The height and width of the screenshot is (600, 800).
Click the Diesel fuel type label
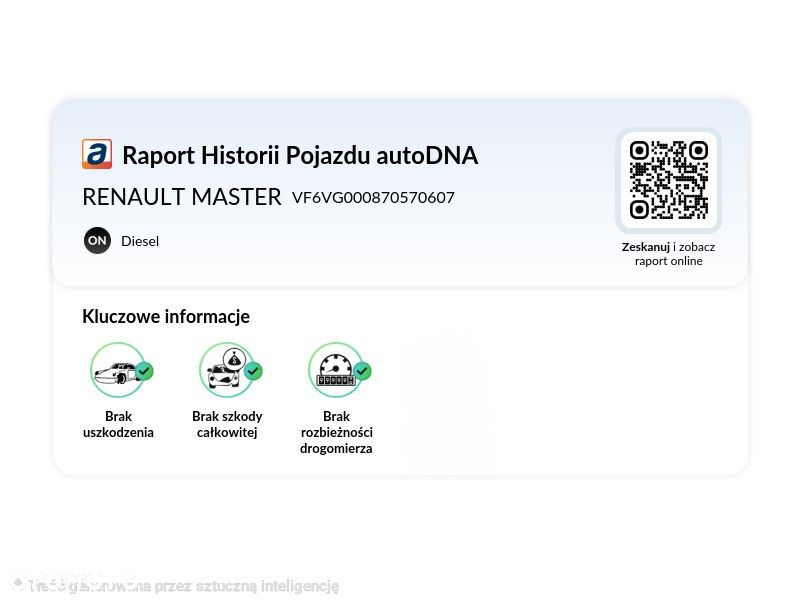(140, 241)
